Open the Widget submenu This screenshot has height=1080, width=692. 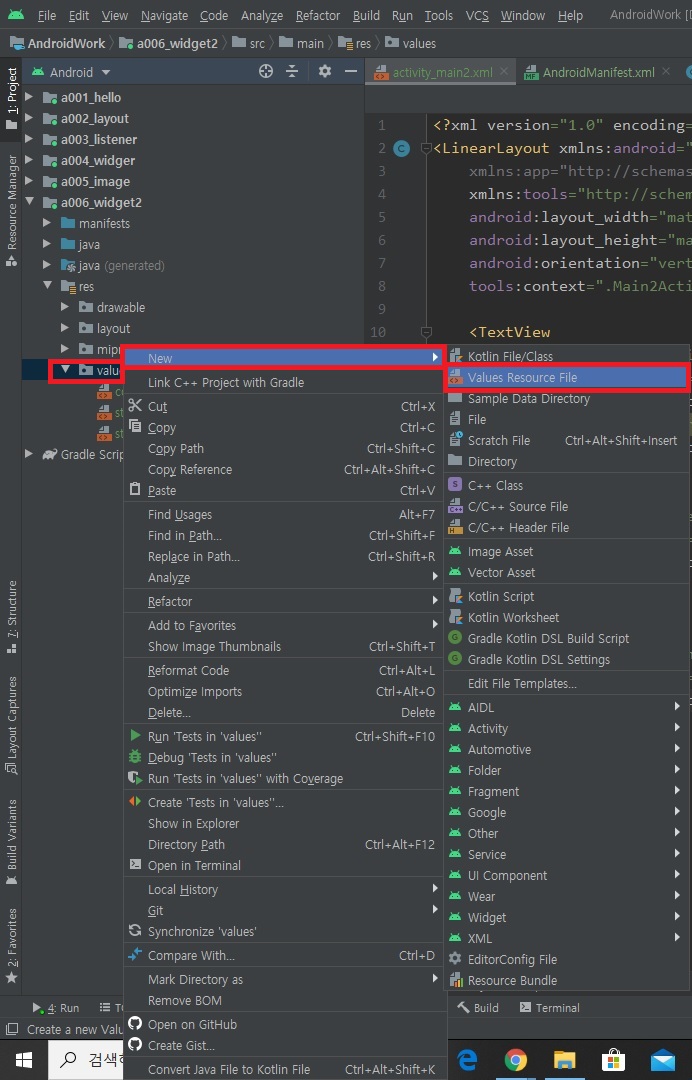pyautogui.click(x=567, y=917)
